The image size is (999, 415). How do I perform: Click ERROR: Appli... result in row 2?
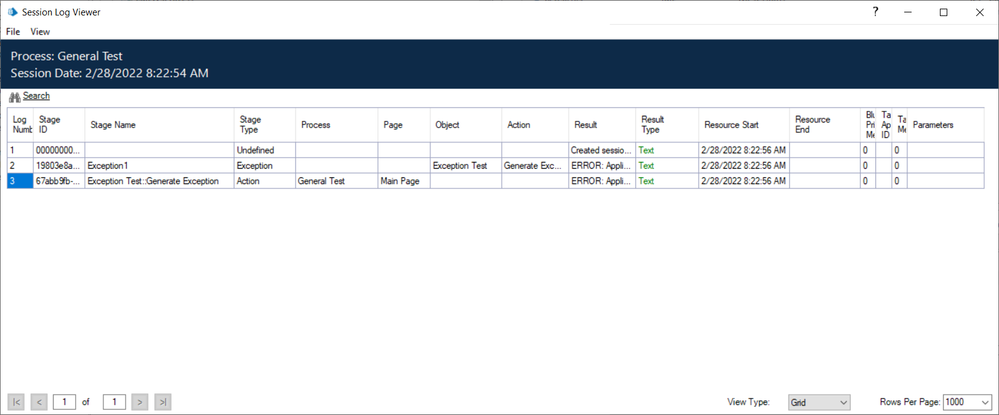tap(602, 166)
